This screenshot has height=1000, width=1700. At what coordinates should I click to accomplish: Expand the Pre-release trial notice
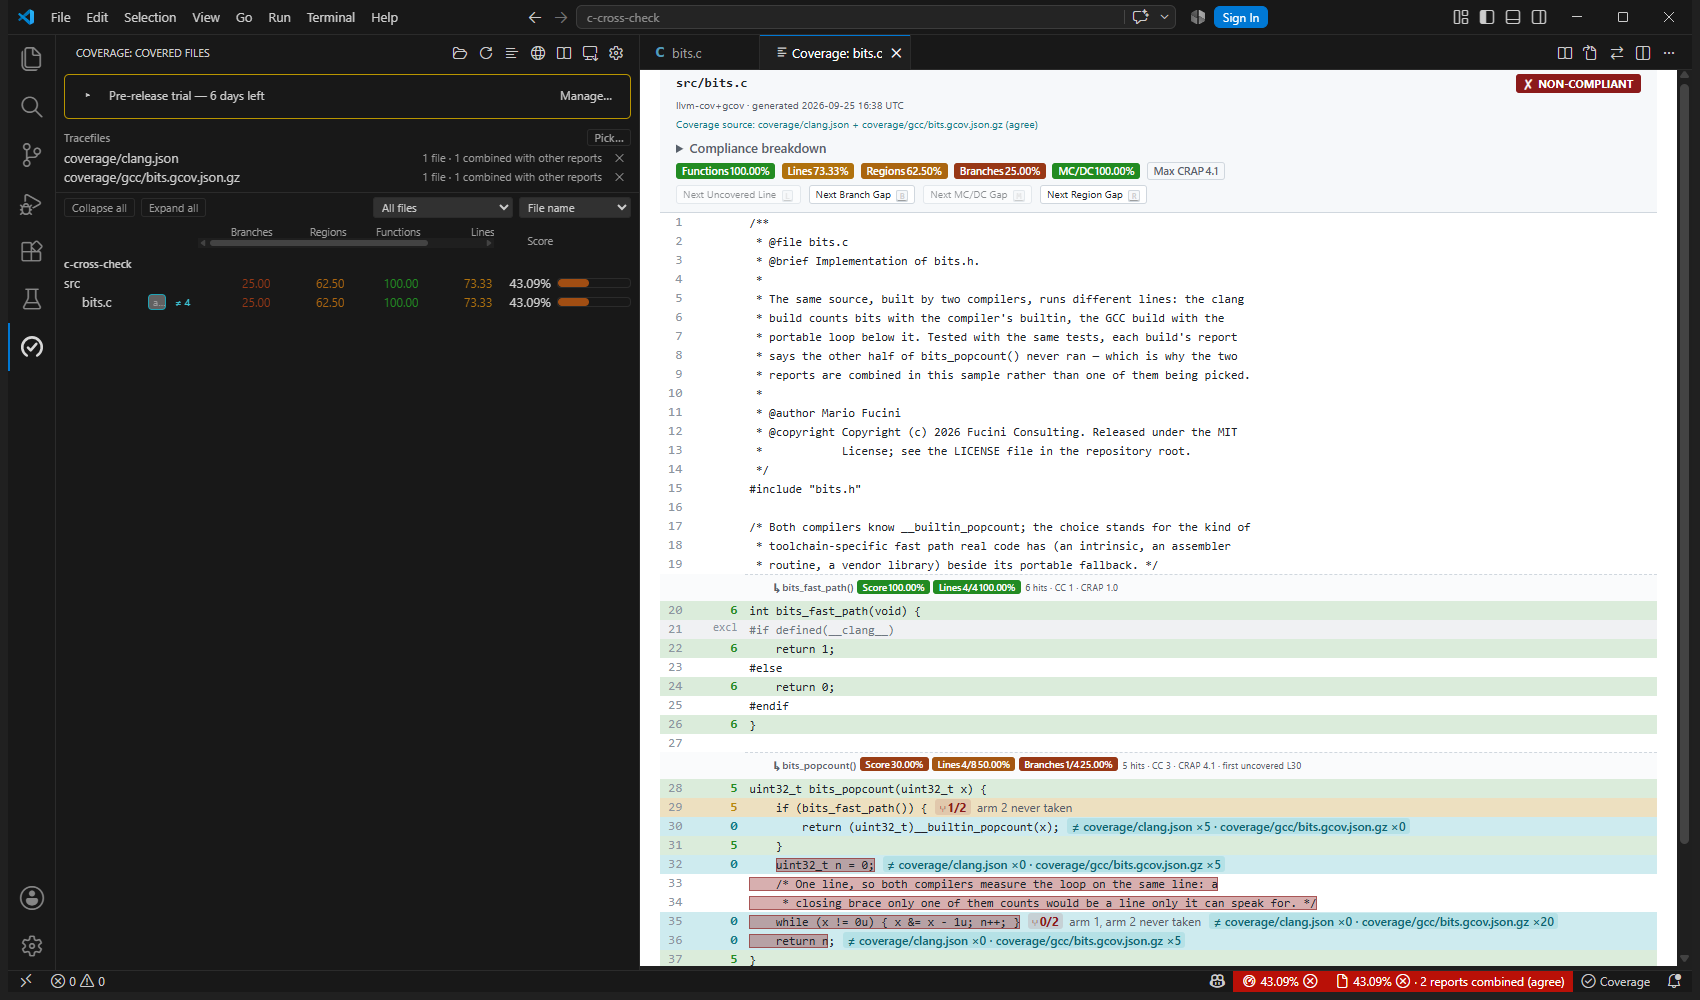tap(88, 96)
